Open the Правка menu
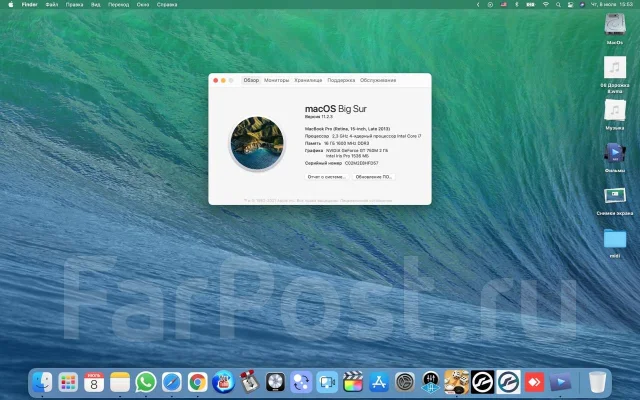The height and width of the screenshot is (400, 640). point(74,4)
